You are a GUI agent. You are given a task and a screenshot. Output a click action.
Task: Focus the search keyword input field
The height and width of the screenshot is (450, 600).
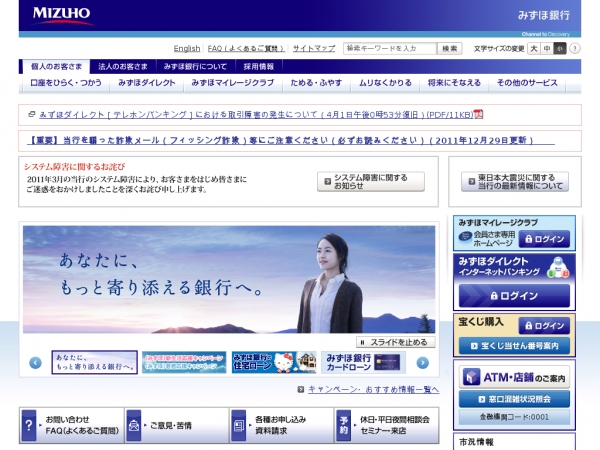(x=390, y=49)
